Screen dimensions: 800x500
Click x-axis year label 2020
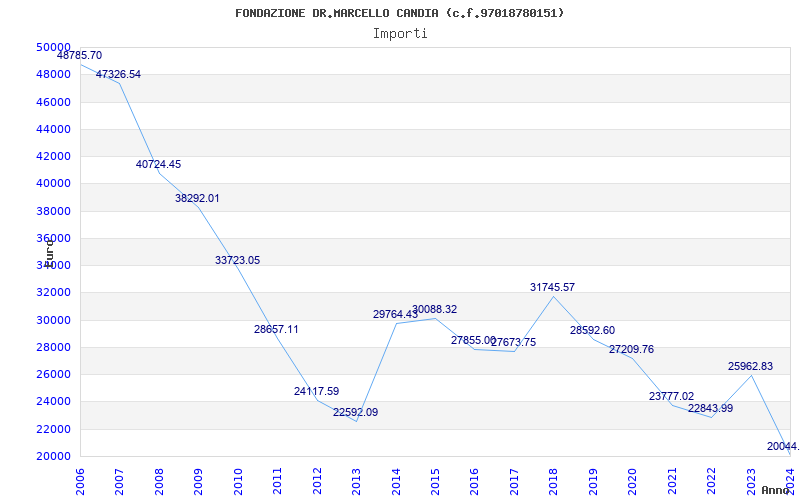coord(633,481)
